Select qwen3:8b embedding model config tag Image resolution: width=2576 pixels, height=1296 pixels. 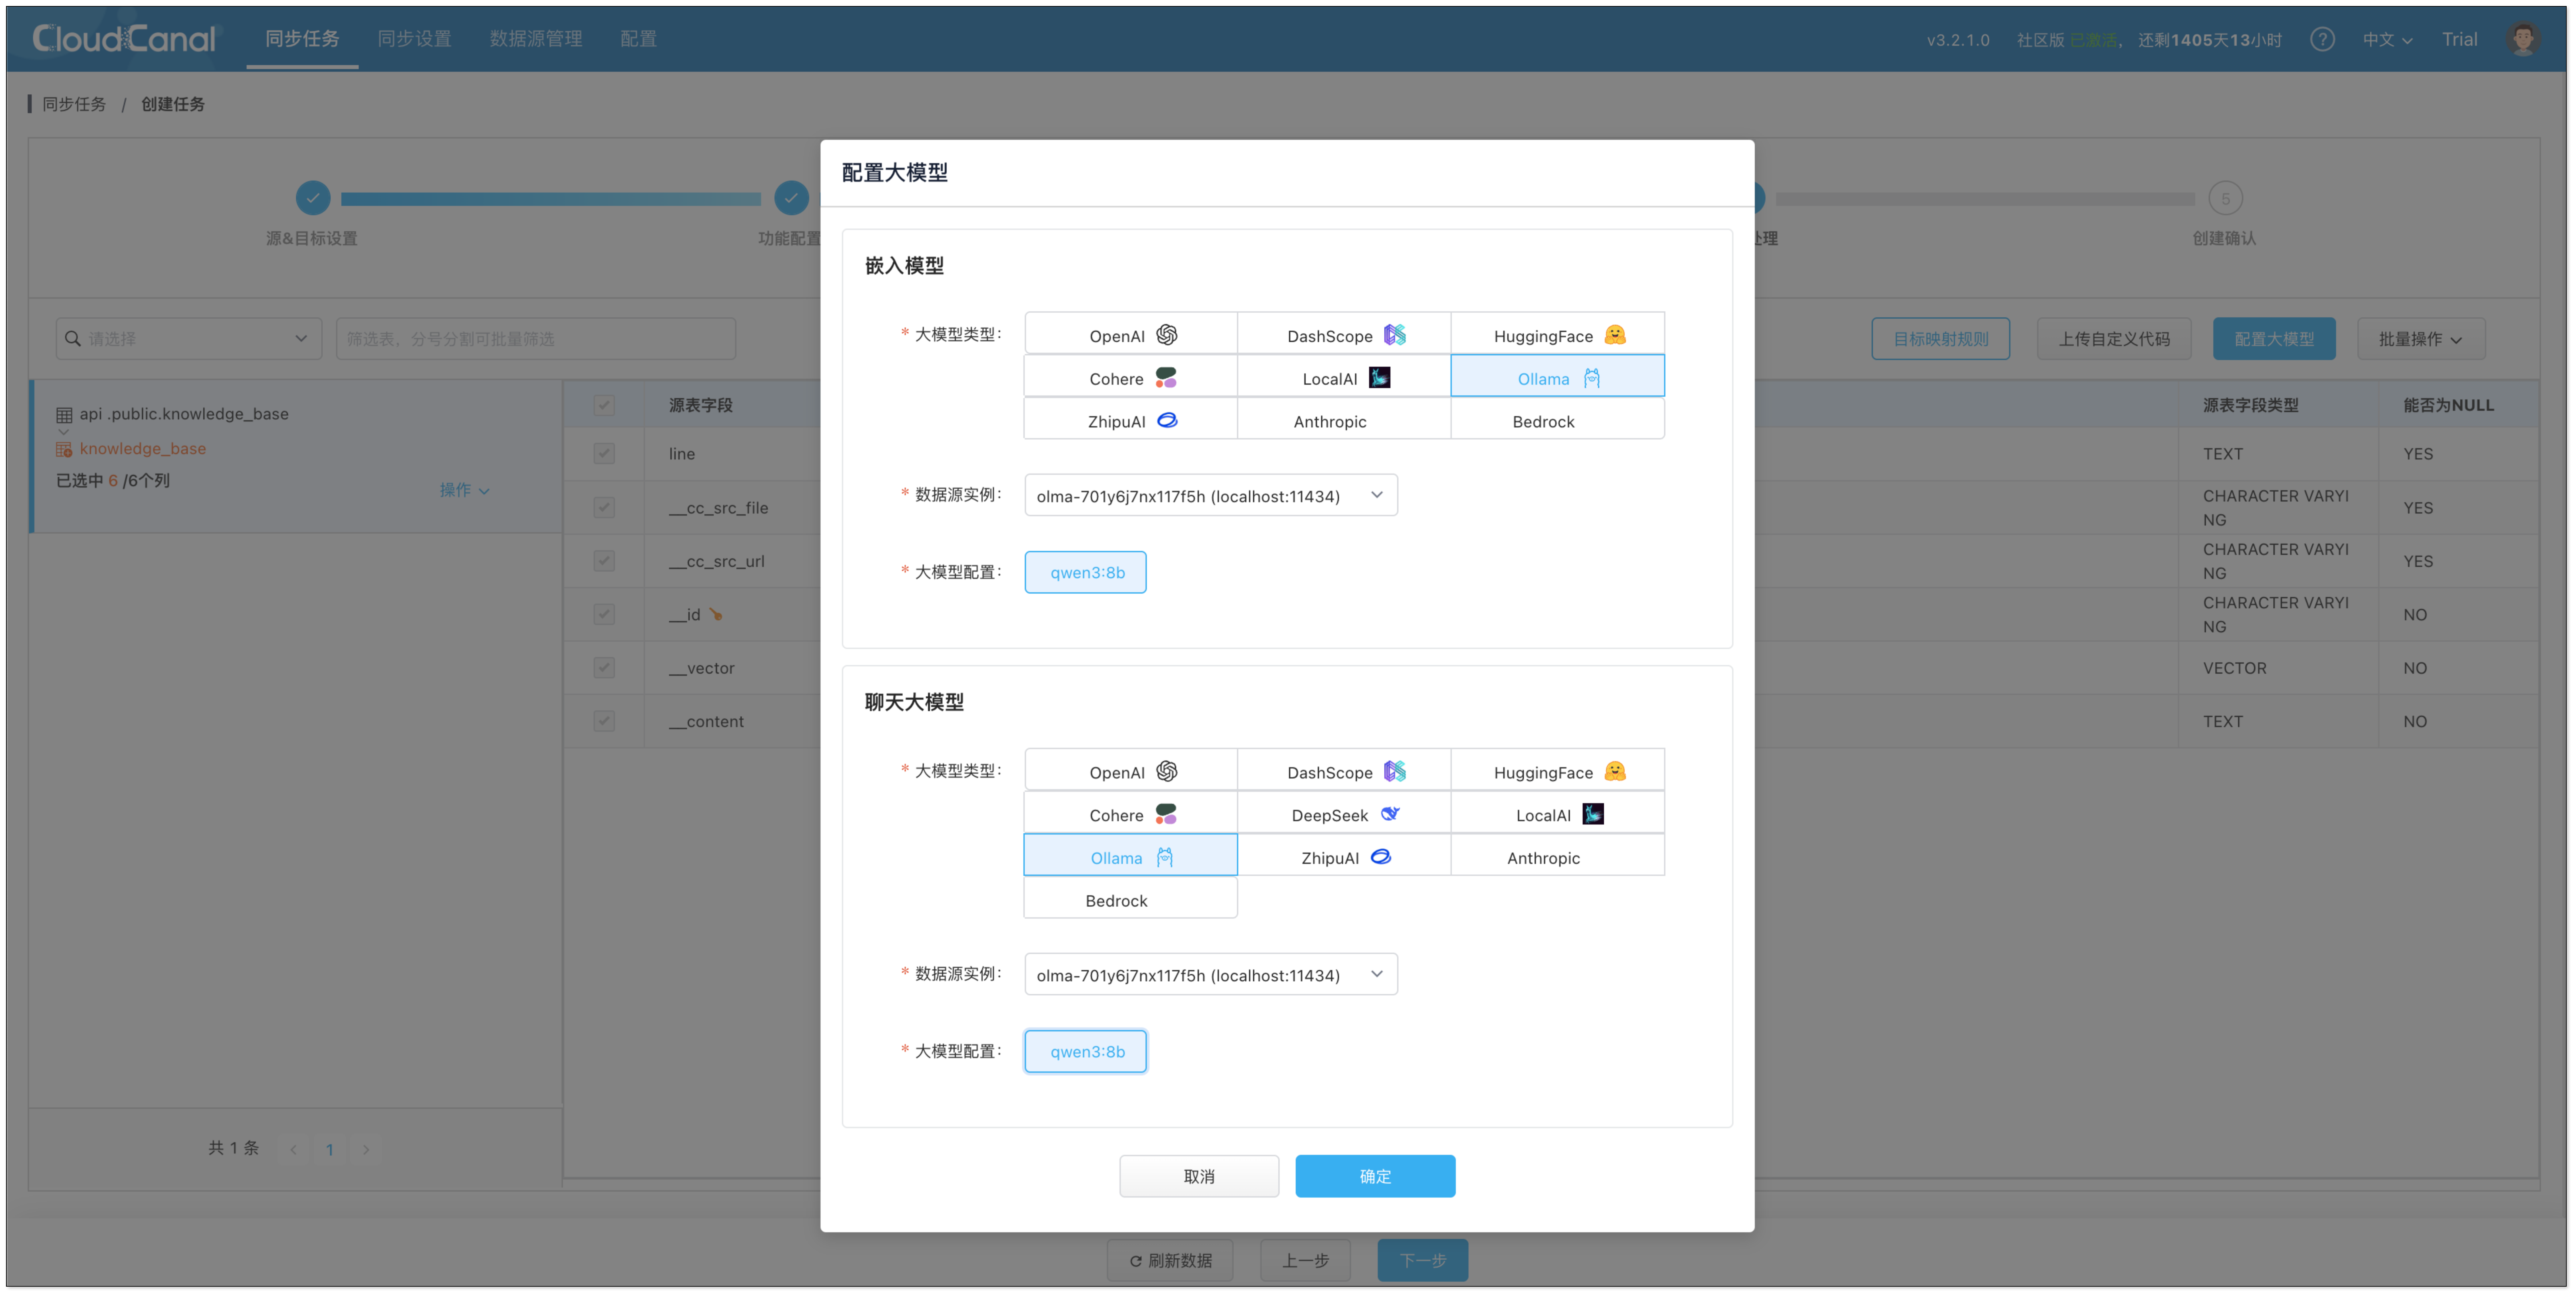(1086, 572)
